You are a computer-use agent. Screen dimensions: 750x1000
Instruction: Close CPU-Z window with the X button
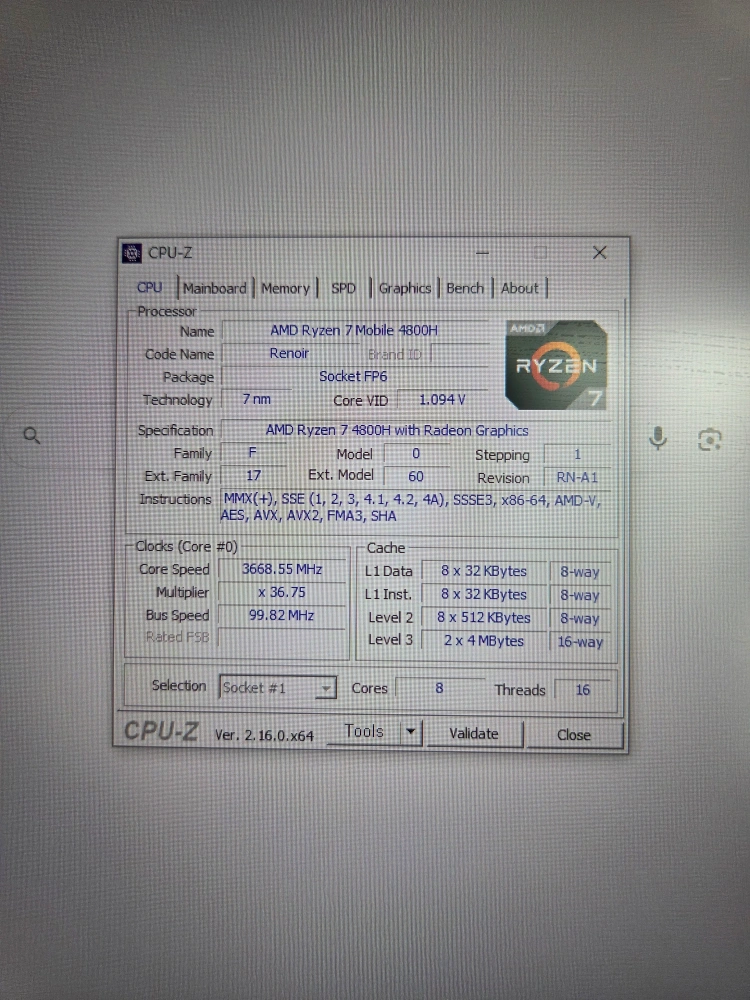click(x=599, y=253)
